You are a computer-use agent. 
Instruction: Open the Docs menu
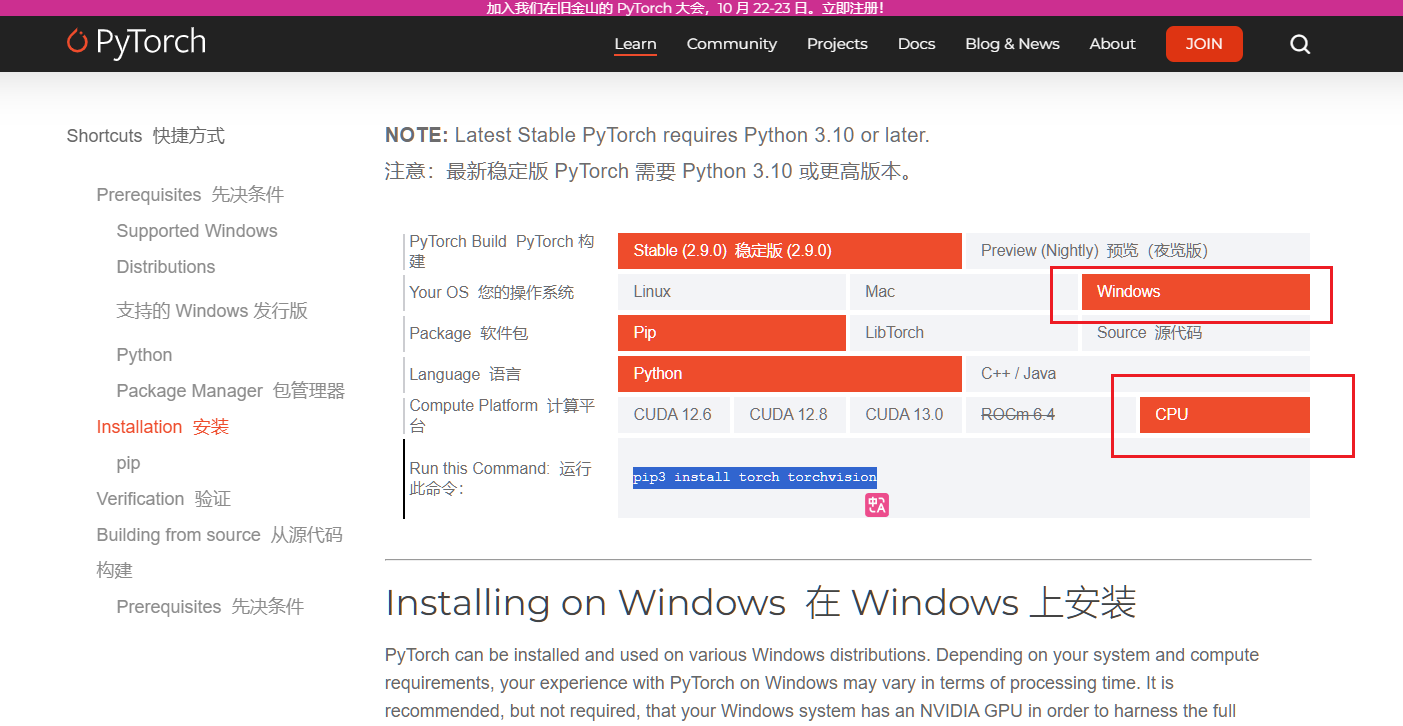[916, 44]
